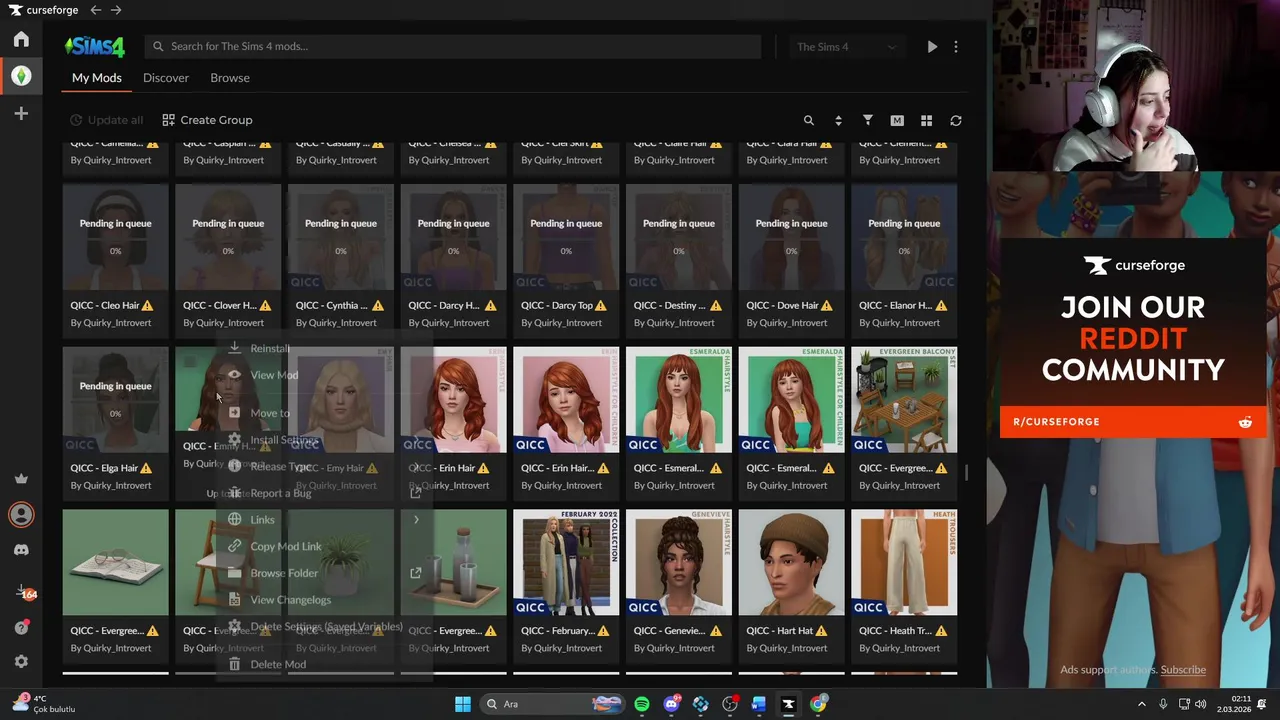Open CurseForge settings gear icon

(x=21, y=662)
